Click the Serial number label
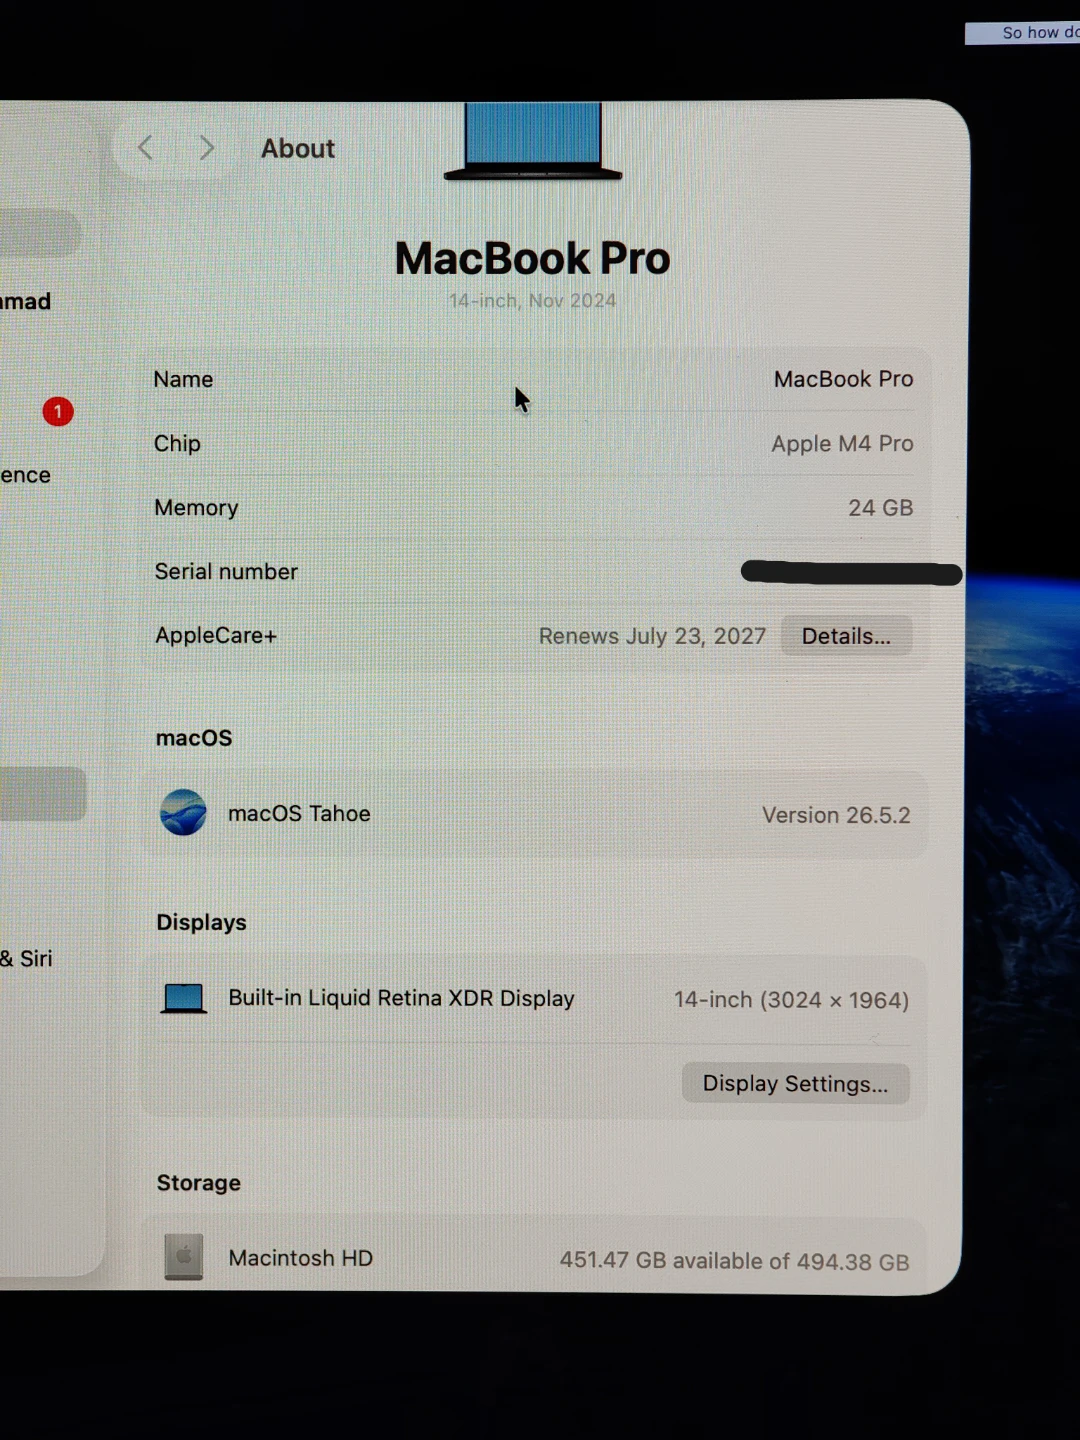The width and height of the screenshot is (1080, 1440). (226, 572)
